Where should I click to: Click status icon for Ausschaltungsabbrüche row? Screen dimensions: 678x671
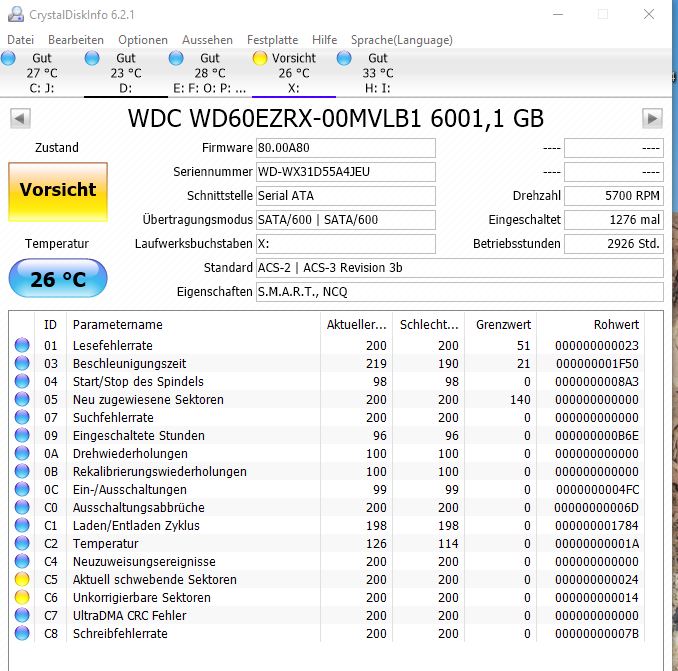tap(22, 507)
